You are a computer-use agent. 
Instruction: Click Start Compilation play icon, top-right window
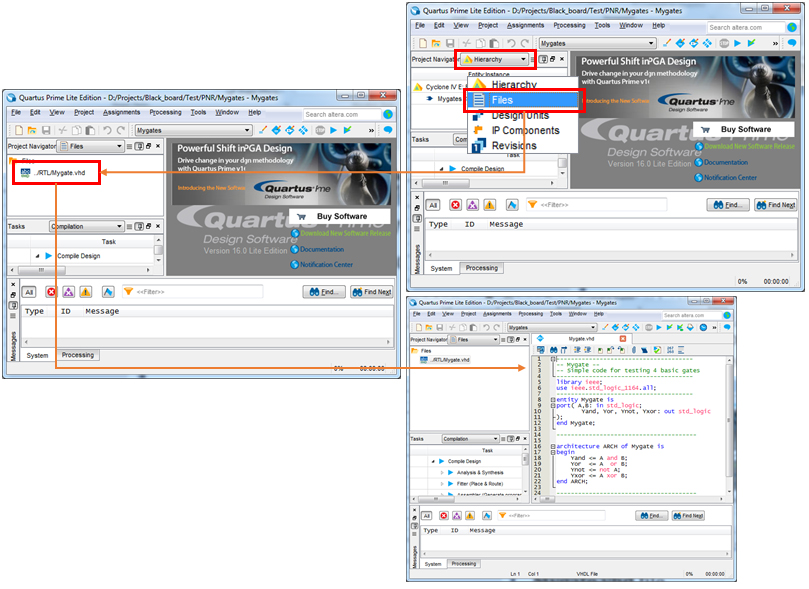click(737, 43)
